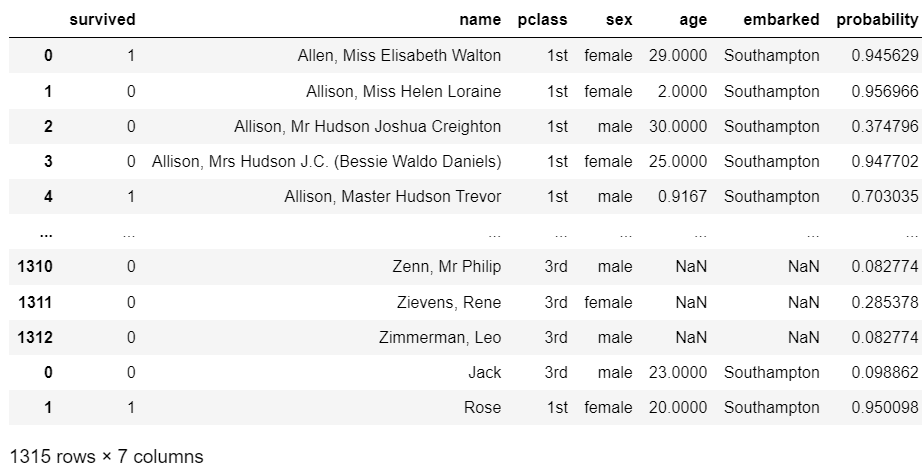
Task: Select the 'age' column header
Action: coord(693,19)
